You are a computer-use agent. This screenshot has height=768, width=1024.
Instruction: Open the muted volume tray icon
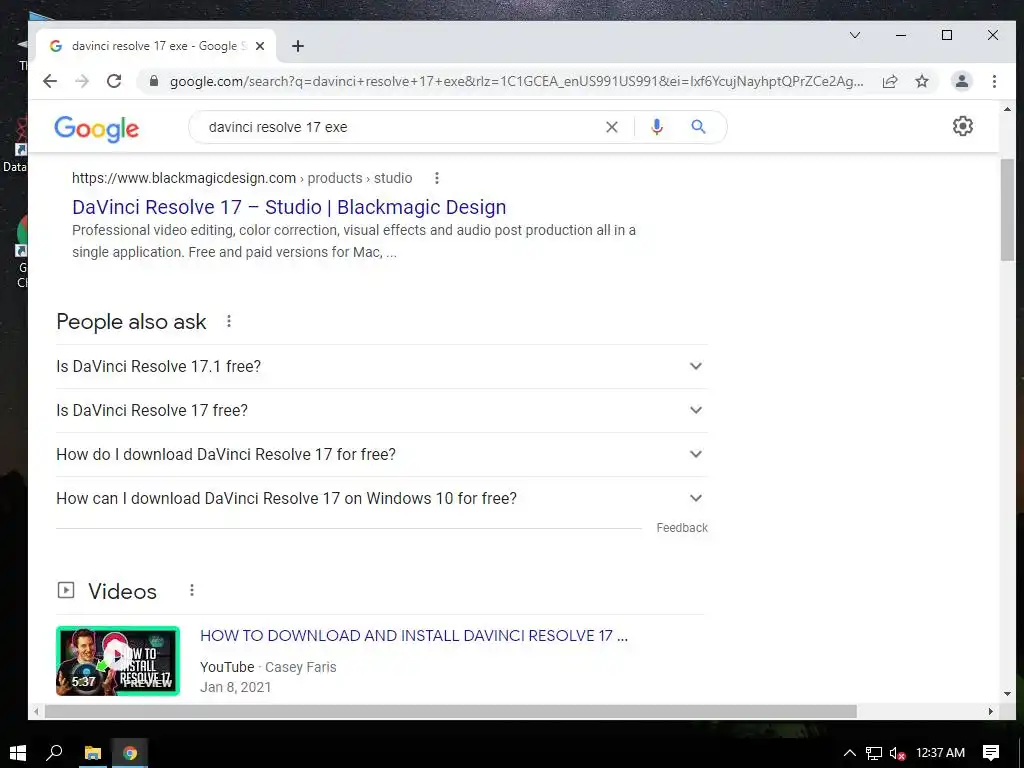[x=897, y=753]
